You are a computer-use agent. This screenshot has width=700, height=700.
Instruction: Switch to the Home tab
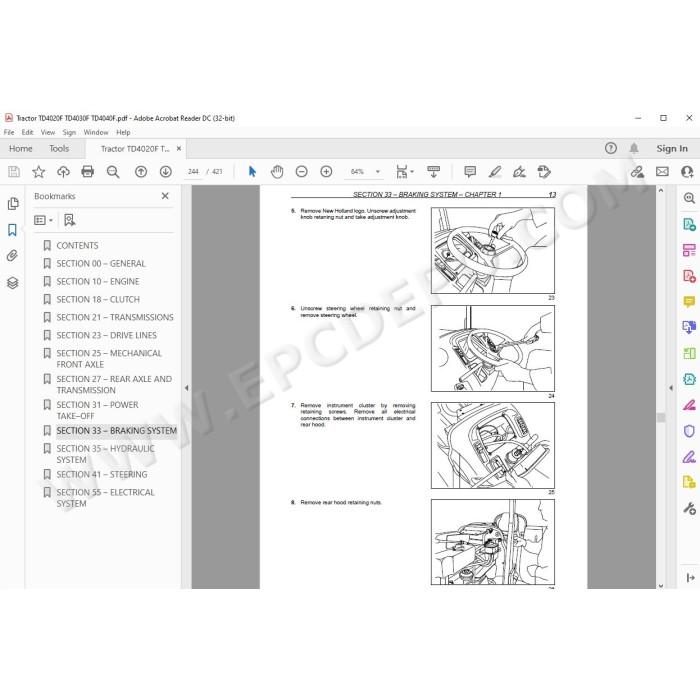[x=21, y=149]
